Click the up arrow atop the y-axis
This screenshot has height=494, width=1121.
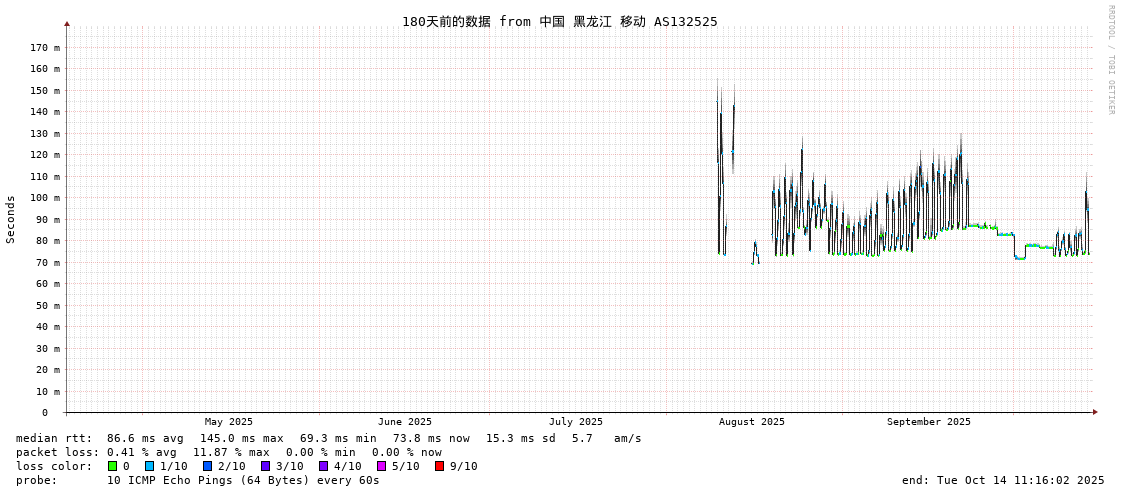click(67, 23)
